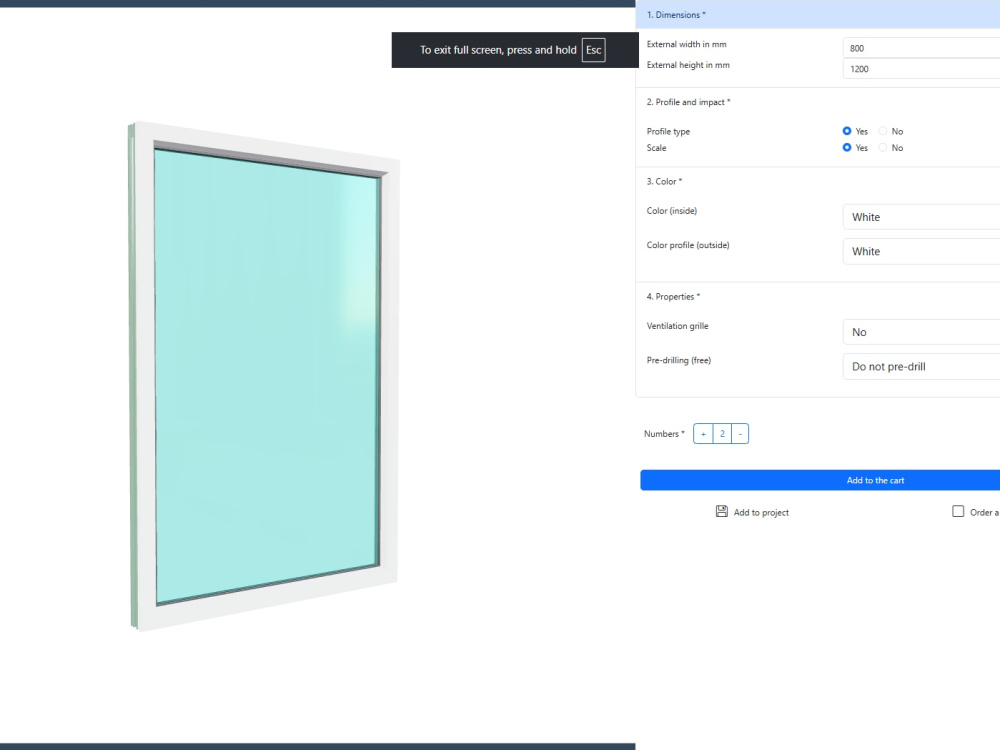This screenshot has width=1000, height=750.
Task: Collapse the 1. Dimensions section header
Action: (818, 14)
